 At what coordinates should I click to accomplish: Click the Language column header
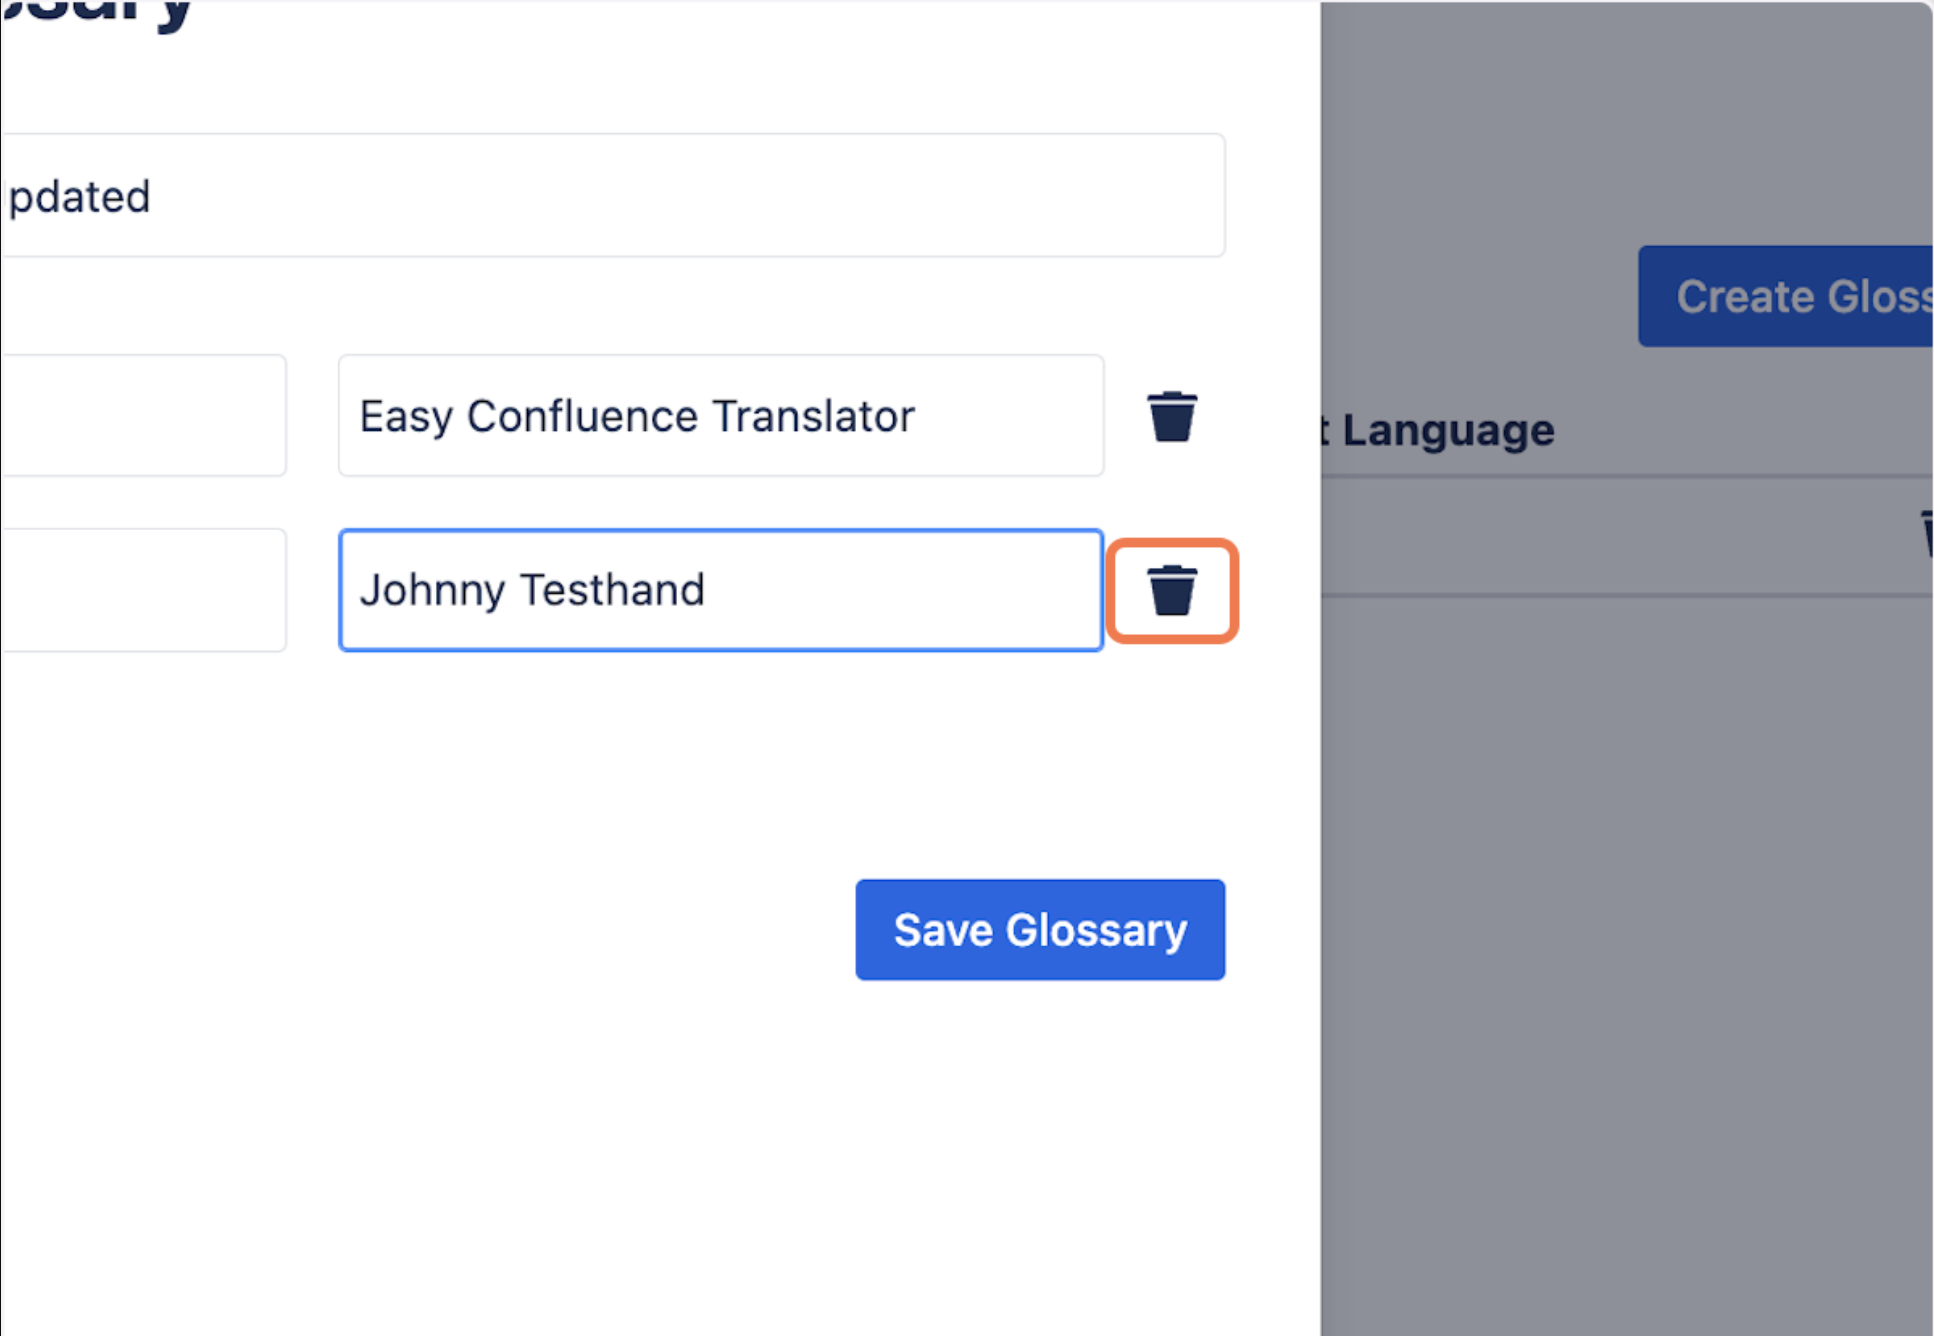click(1446, 431)
